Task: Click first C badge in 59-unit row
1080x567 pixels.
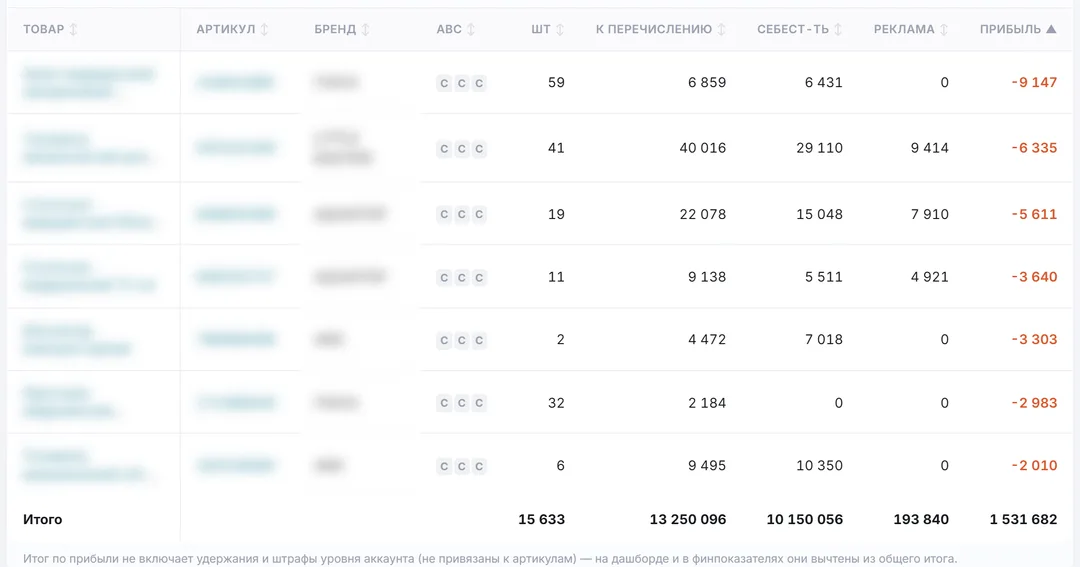Action: click(x=444, y=83)
